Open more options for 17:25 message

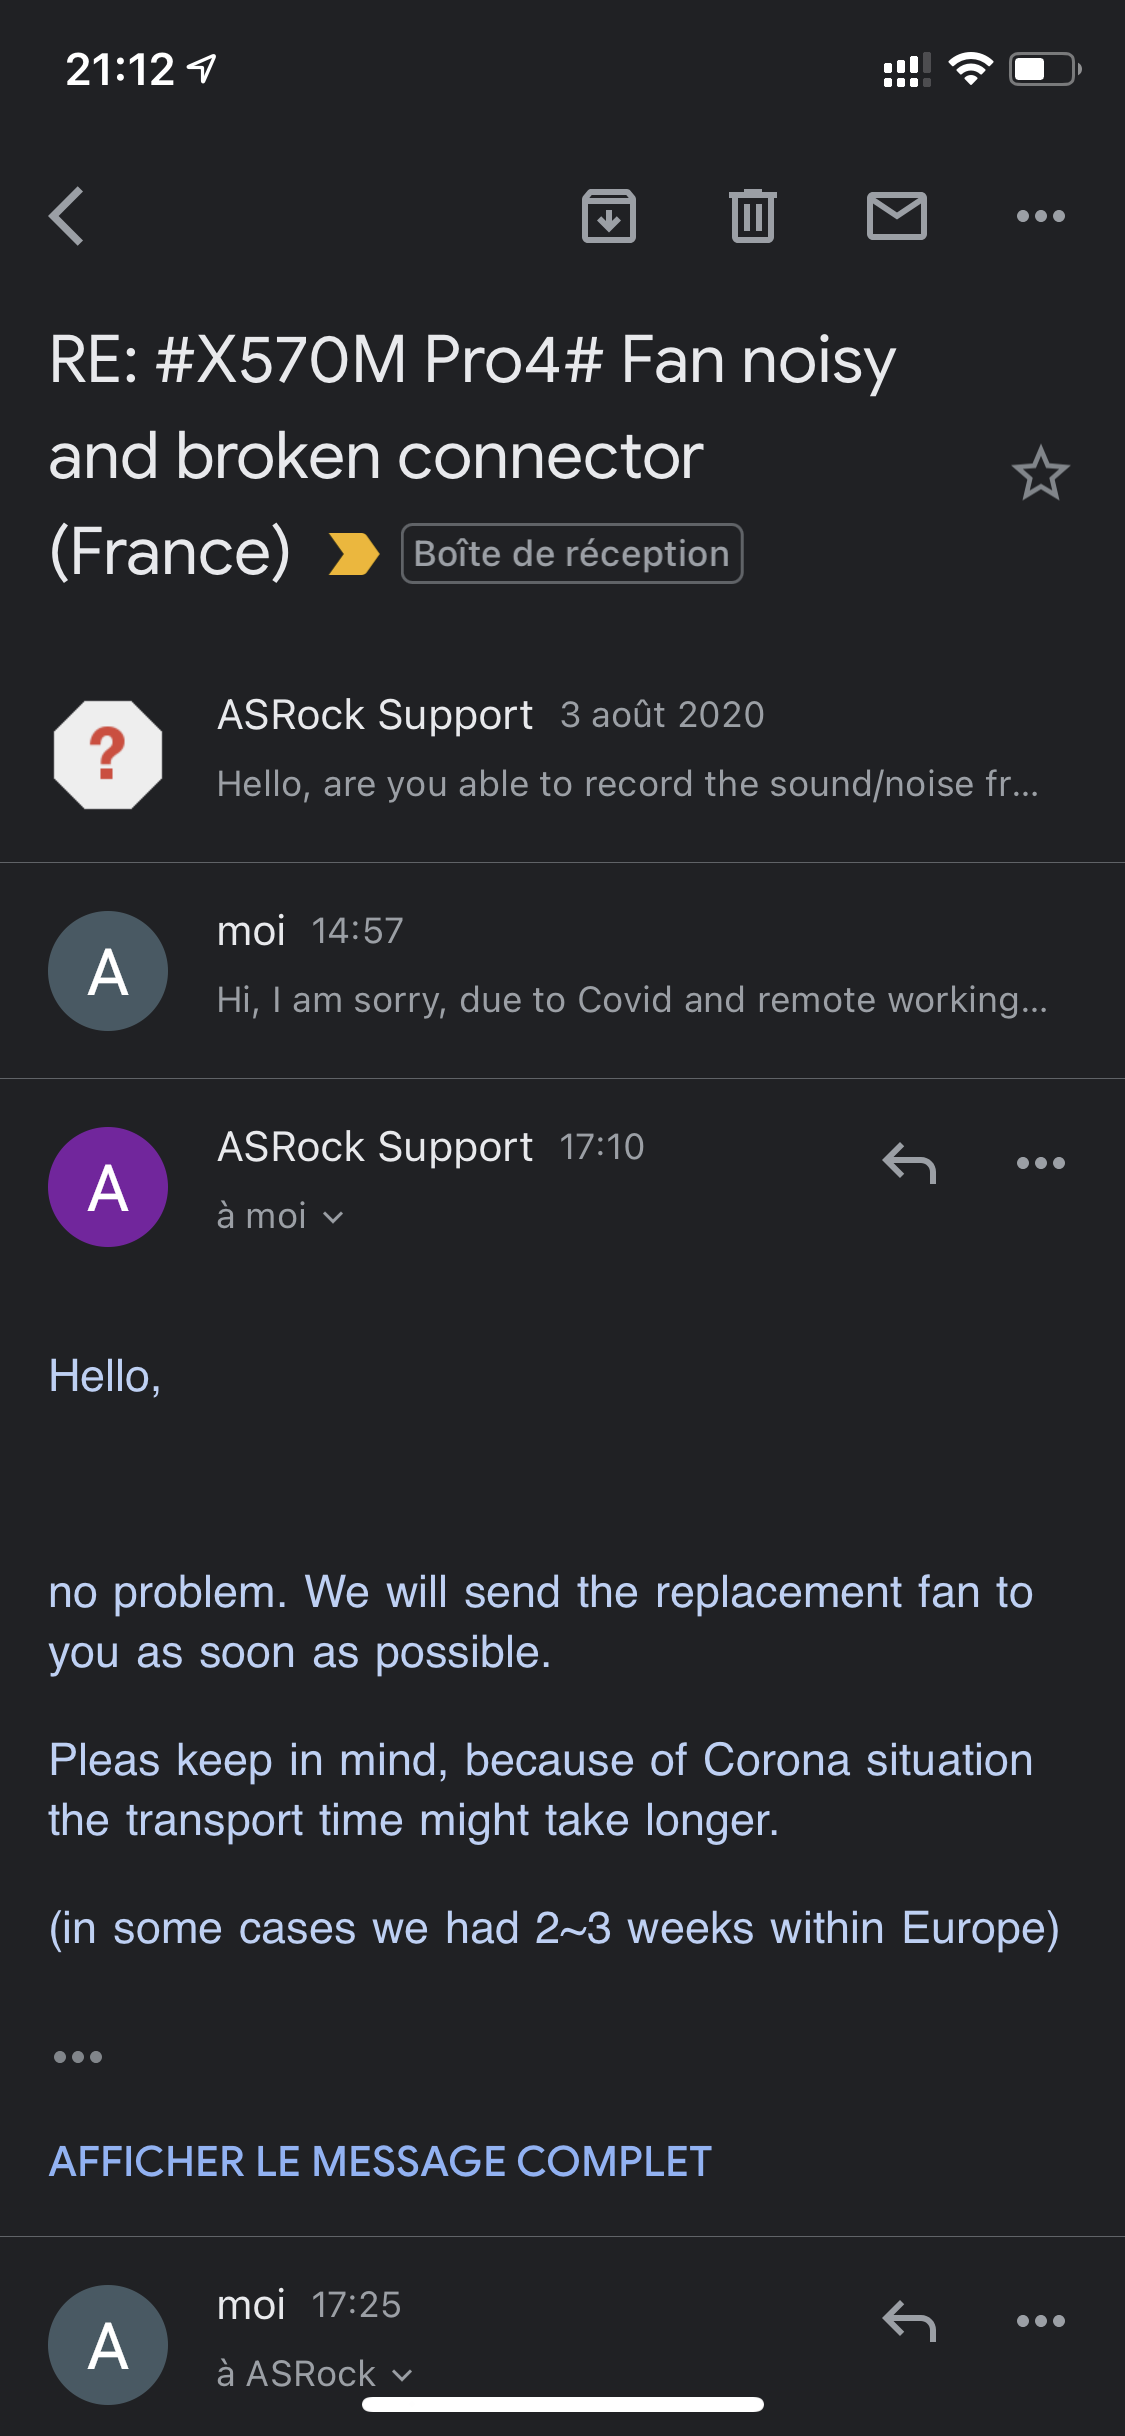pos(1040,2321)
